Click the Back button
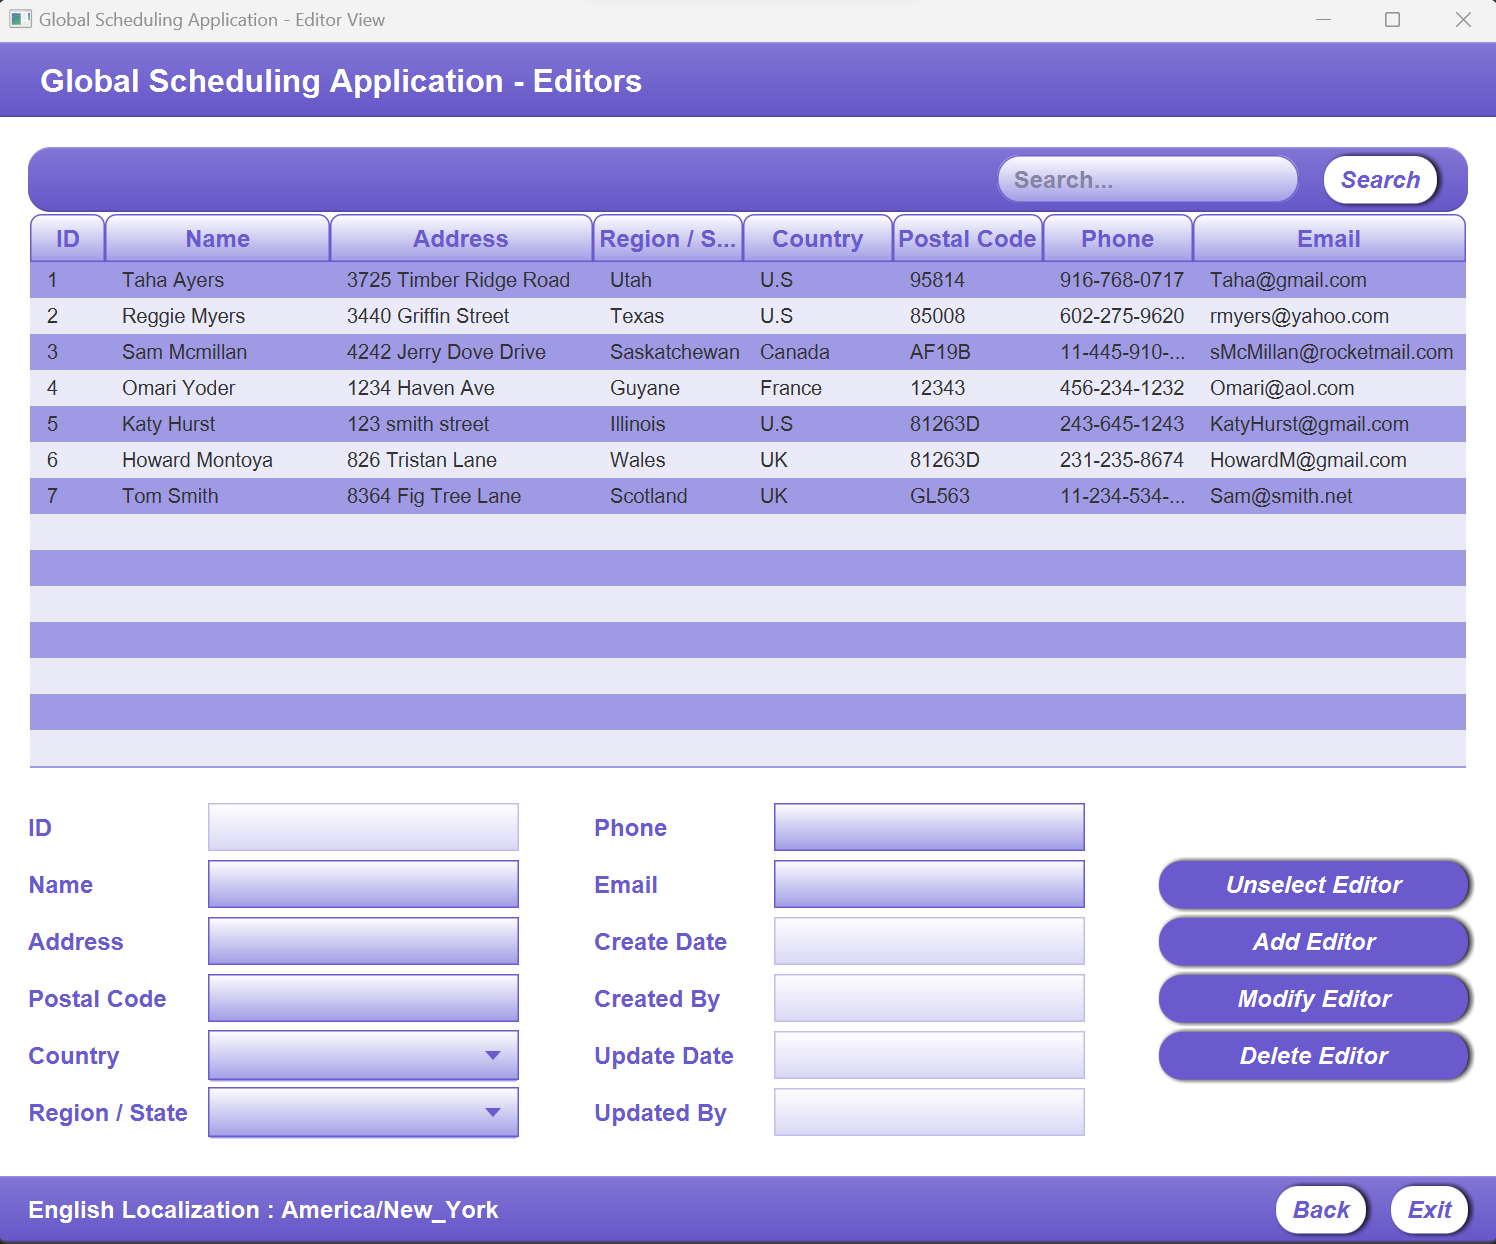Viewport: 1496px width, 1244px height. point(1321,1209)
